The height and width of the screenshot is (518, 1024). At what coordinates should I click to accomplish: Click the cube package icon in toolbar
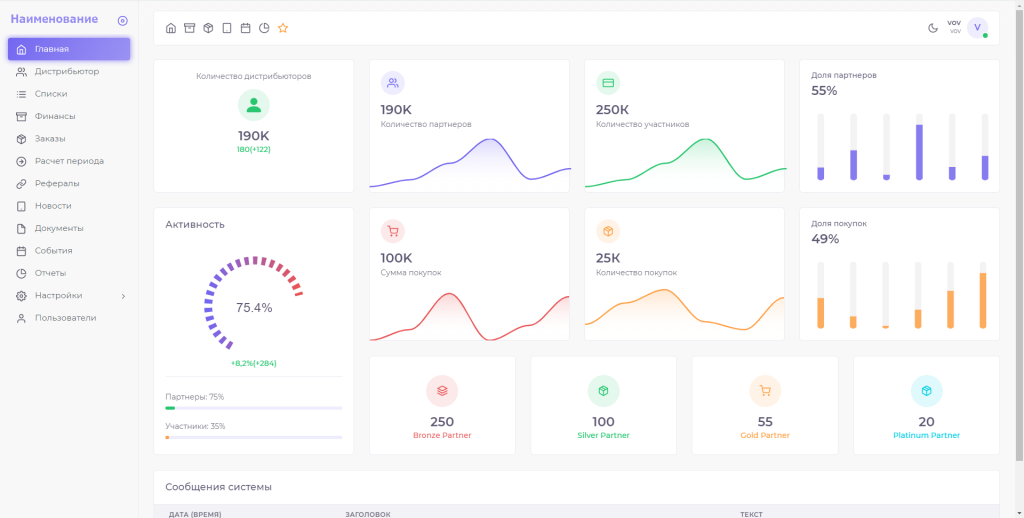208,28
